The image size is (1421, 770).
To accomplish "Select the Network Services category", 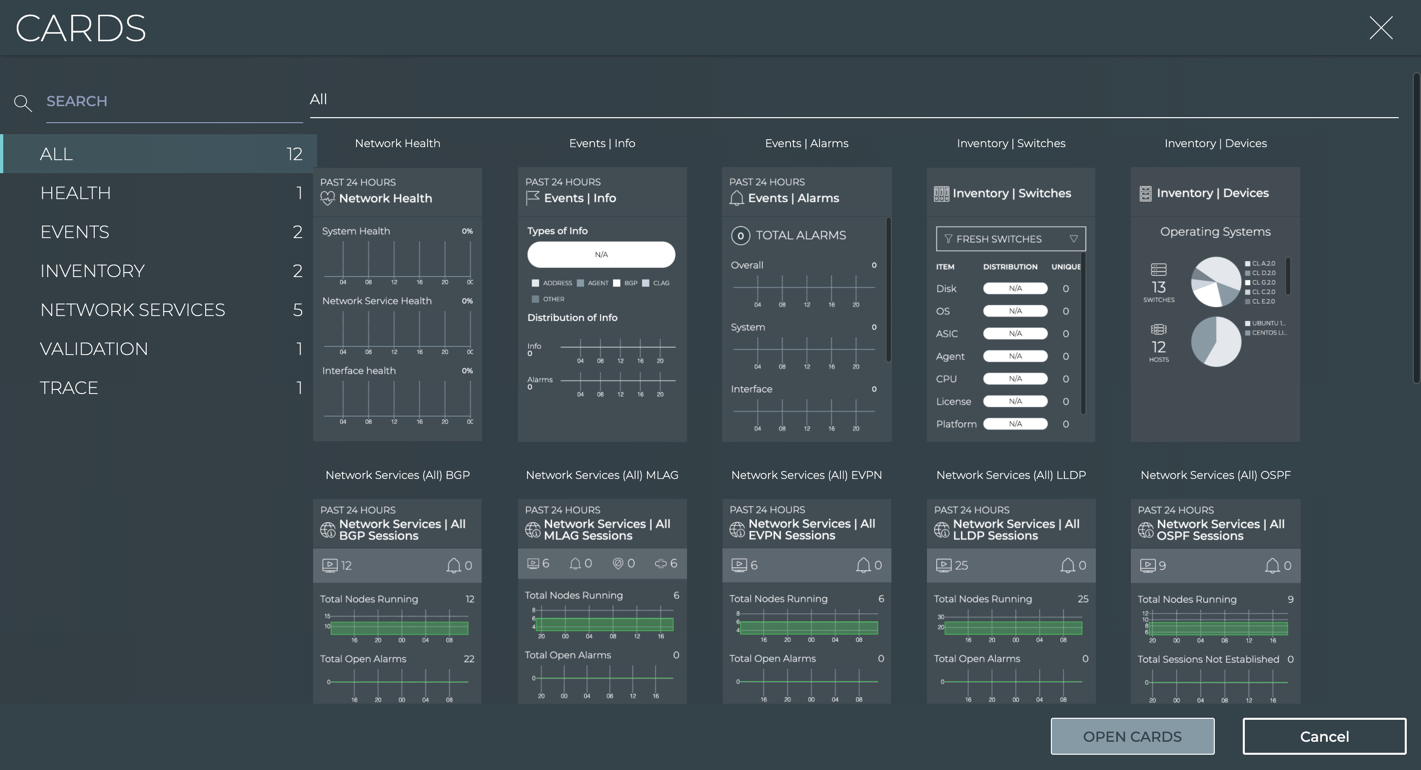I will tap(132, 310).
